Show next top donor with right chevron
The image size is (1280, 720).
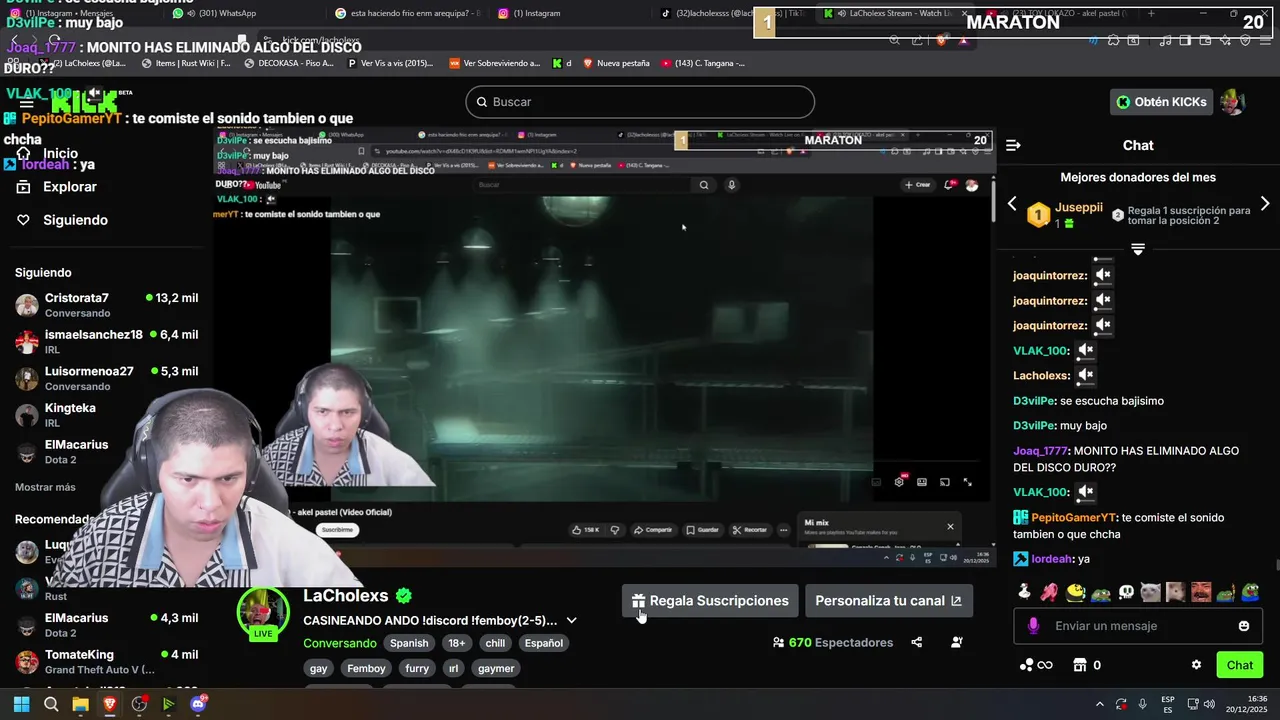pyautogui.click(x=1265, y=204)
